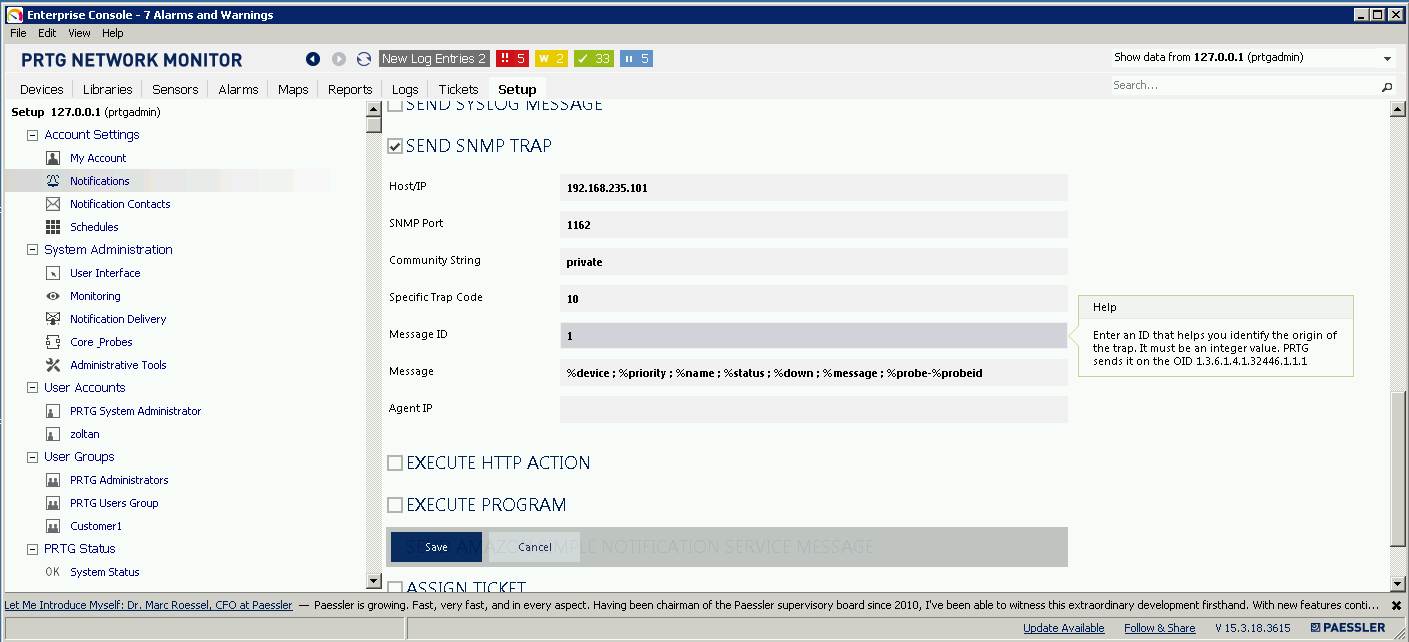This screenshot has height=642, width=1409.
Task: Open the View menu
Action: pyautogui.click(x=79, y=33)
